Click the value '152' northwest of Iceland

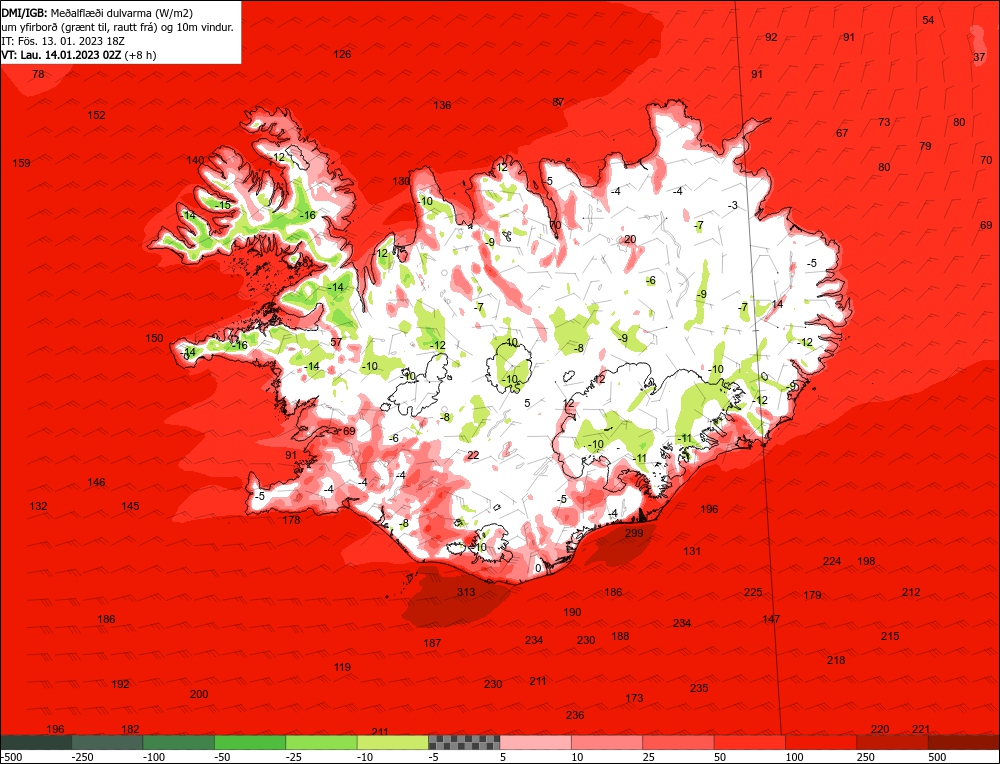tap(96, 115)
